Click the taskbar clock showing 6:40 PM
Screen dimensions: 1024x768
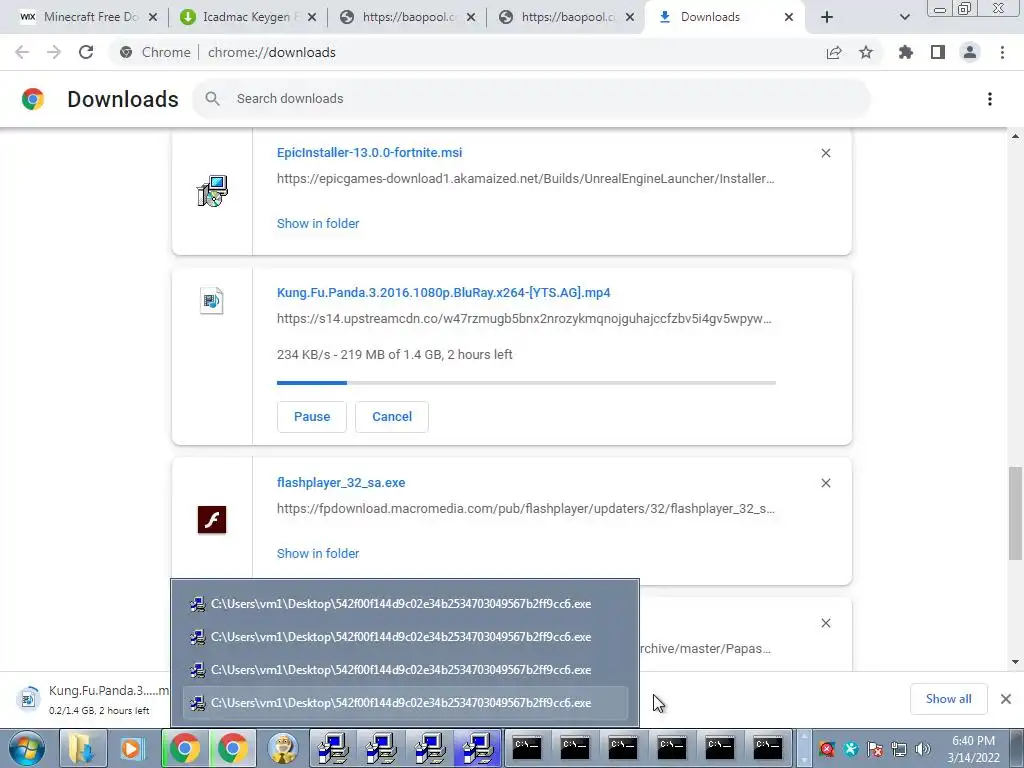[973, 748]
